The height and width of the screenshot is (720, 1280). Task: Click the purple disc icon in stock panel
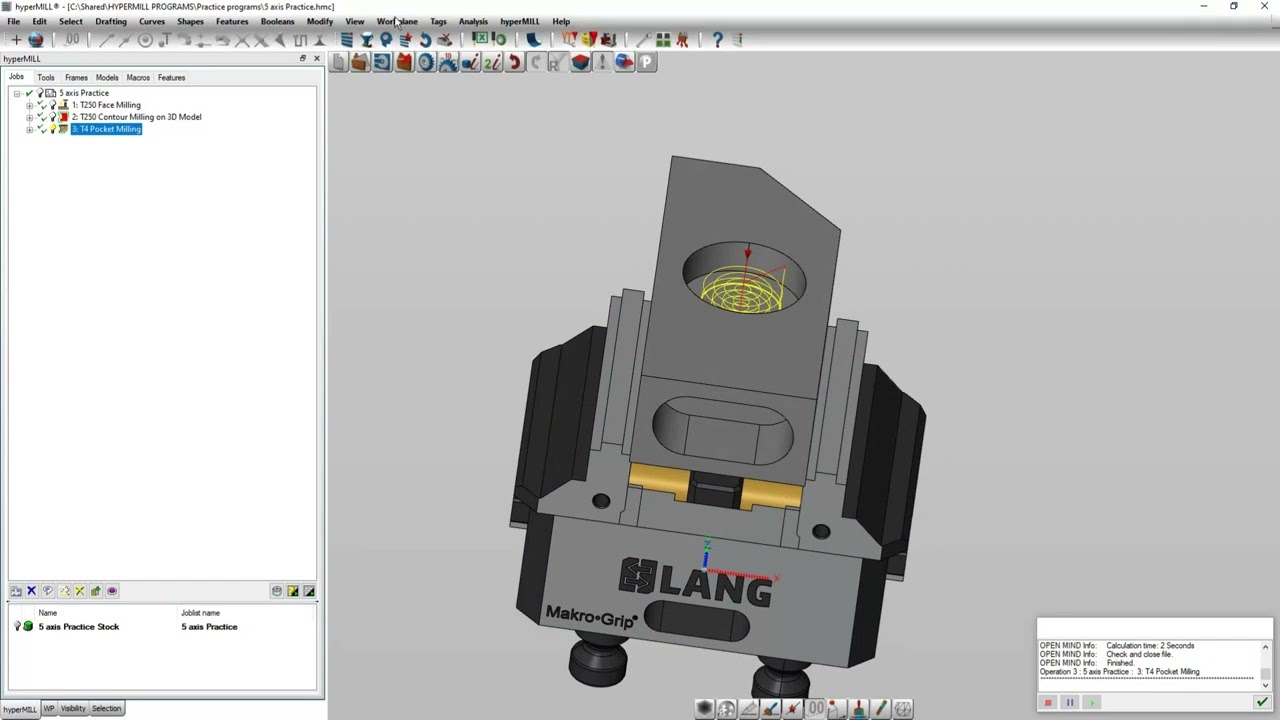coord(112,591)
